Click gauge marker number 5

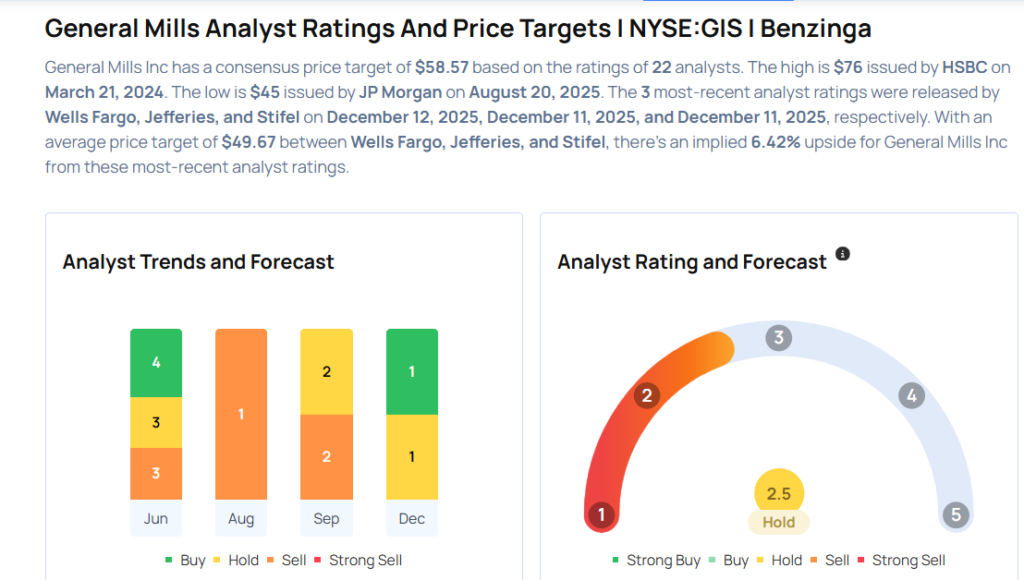(x=955, y=516)
